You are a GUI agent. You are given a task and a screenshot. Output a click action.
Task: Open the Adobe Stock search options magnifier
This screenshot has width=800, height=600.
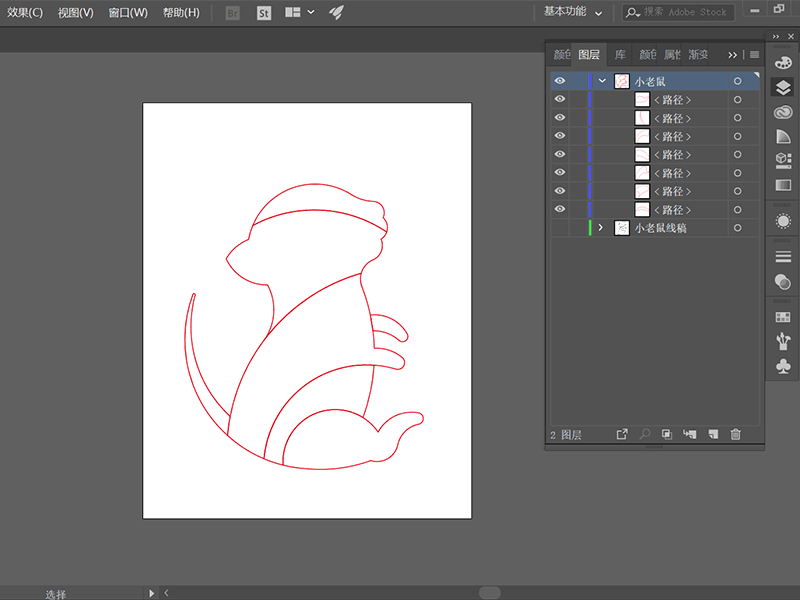click(633, 12)
